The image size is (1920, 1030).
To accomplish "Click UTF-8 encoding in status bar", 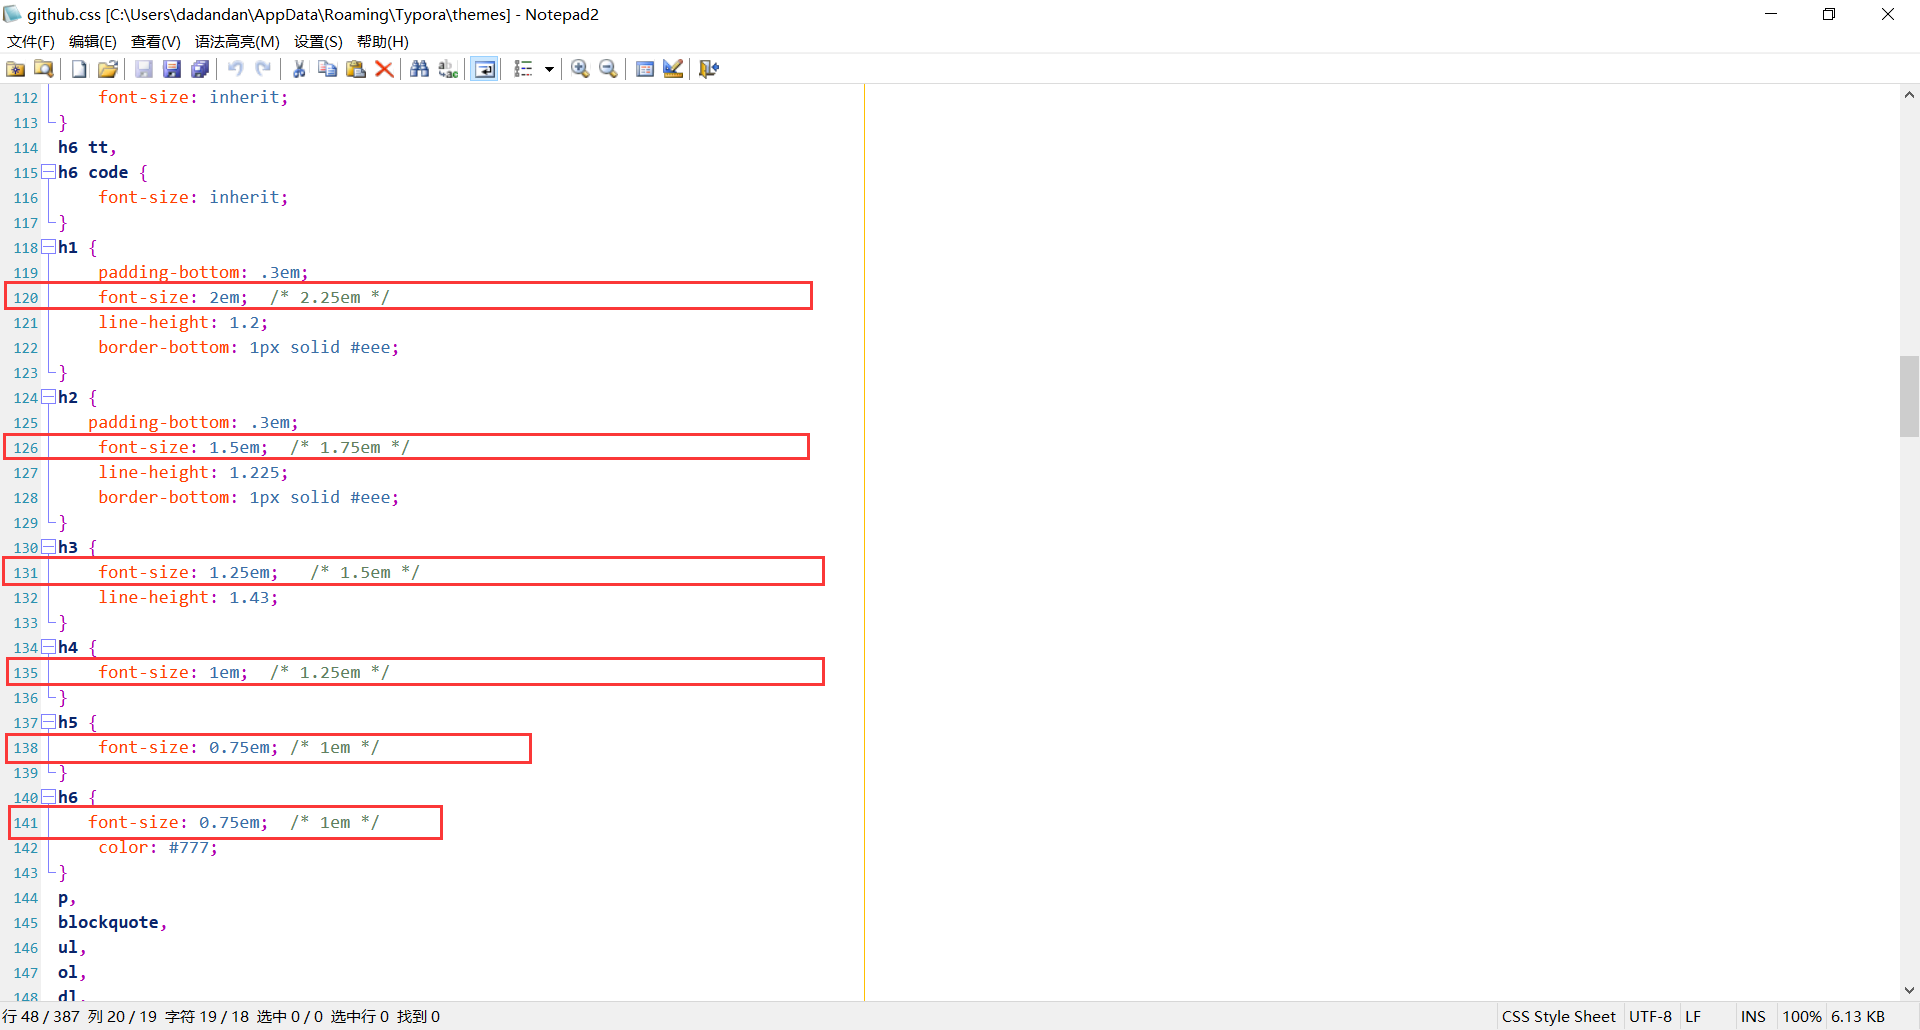I will coord(1650,1017).
